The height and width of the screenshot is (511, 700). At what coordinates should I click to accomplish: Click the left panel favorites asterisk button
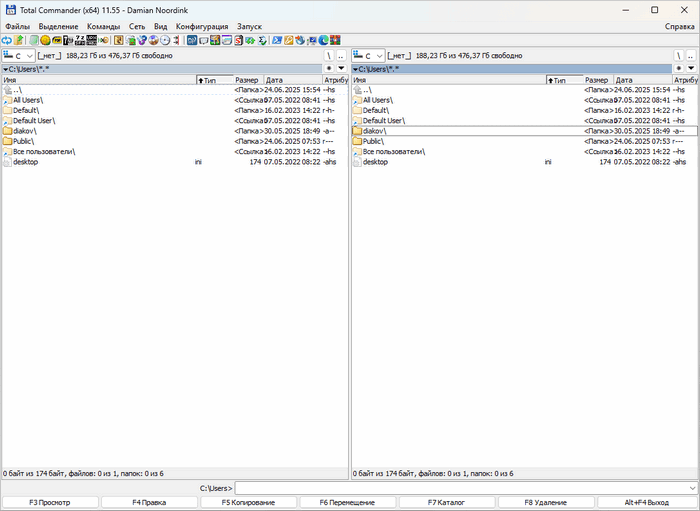(x=329, y=69)
